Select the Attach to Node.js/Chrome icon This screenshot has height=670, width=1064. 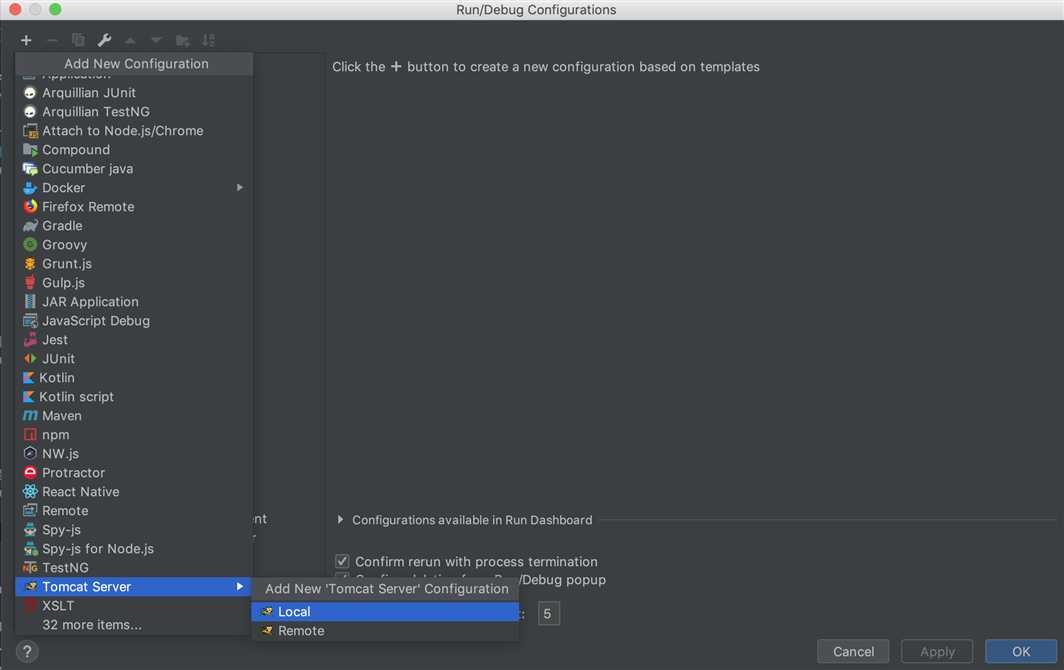30,131
